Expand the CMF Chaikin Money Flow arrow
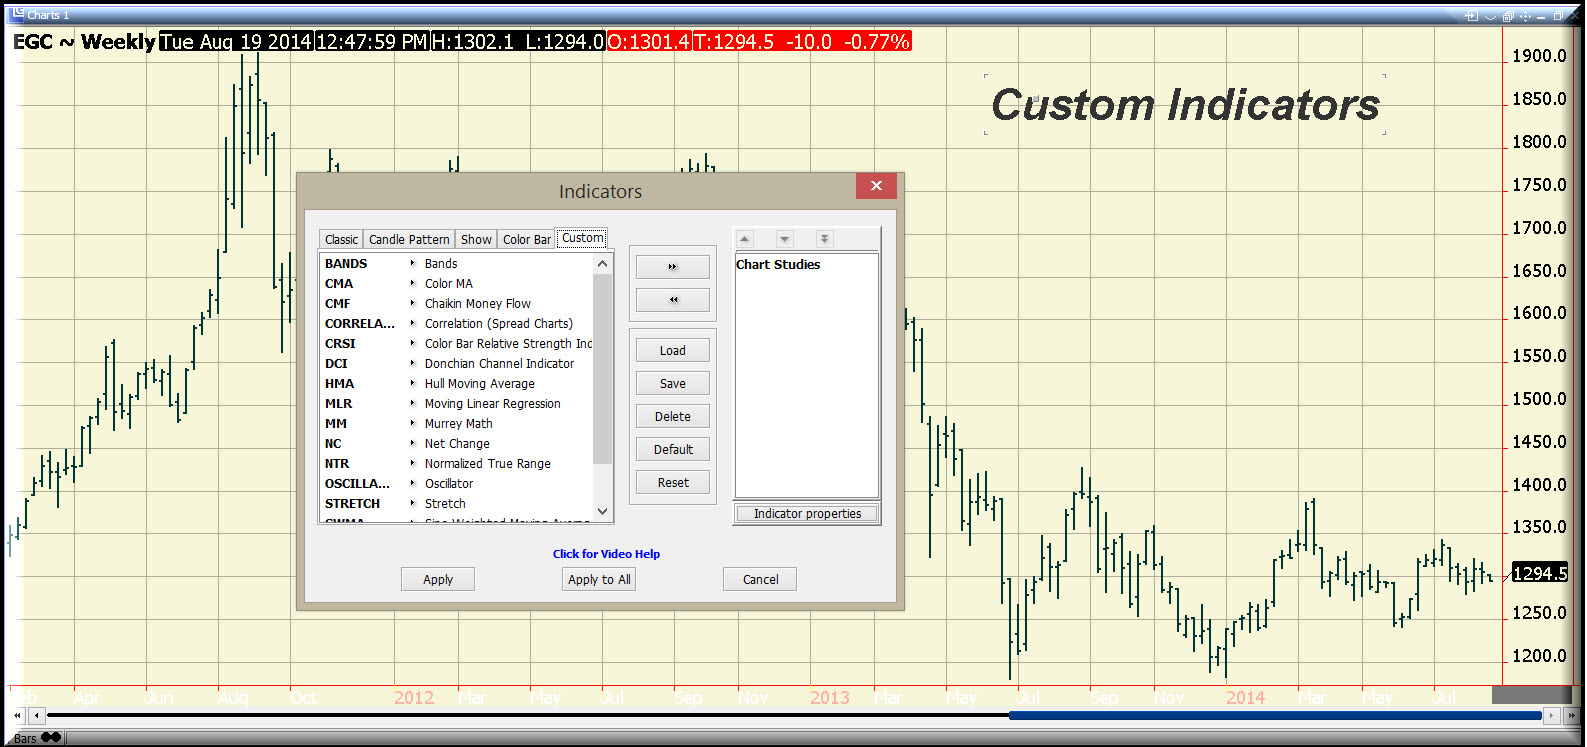 tap(412, 303)
